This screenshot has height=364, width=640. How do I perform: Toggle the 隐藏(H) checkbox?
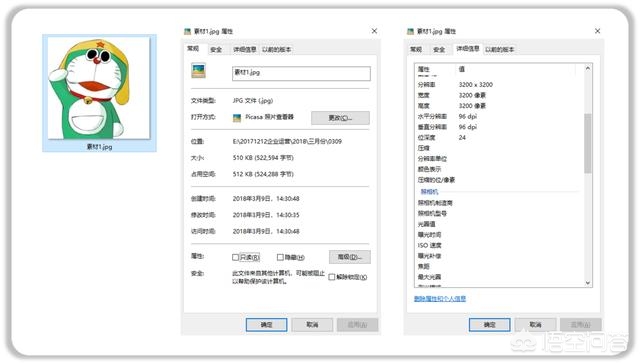(280, 257)
